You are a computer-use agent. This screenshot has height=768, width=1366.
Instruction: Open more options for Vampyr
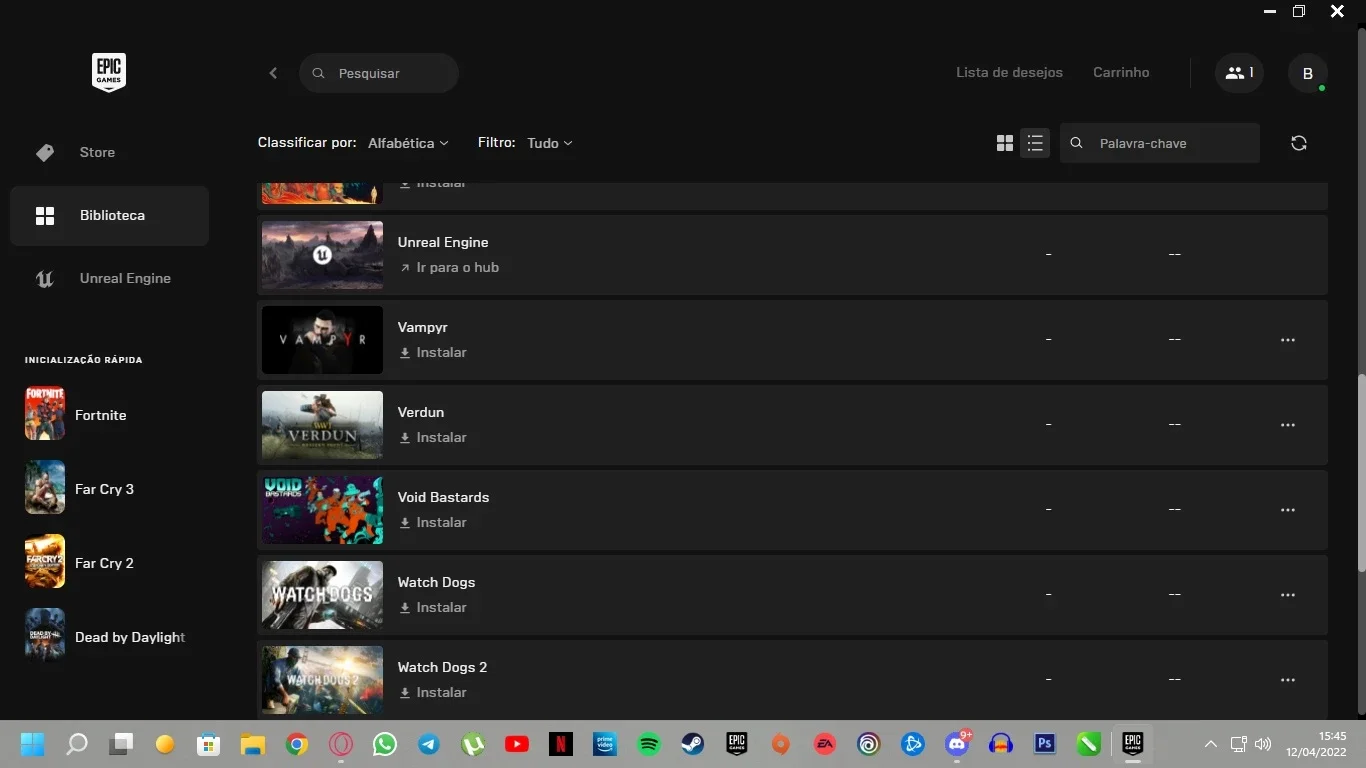click(x=1288, y=340)
